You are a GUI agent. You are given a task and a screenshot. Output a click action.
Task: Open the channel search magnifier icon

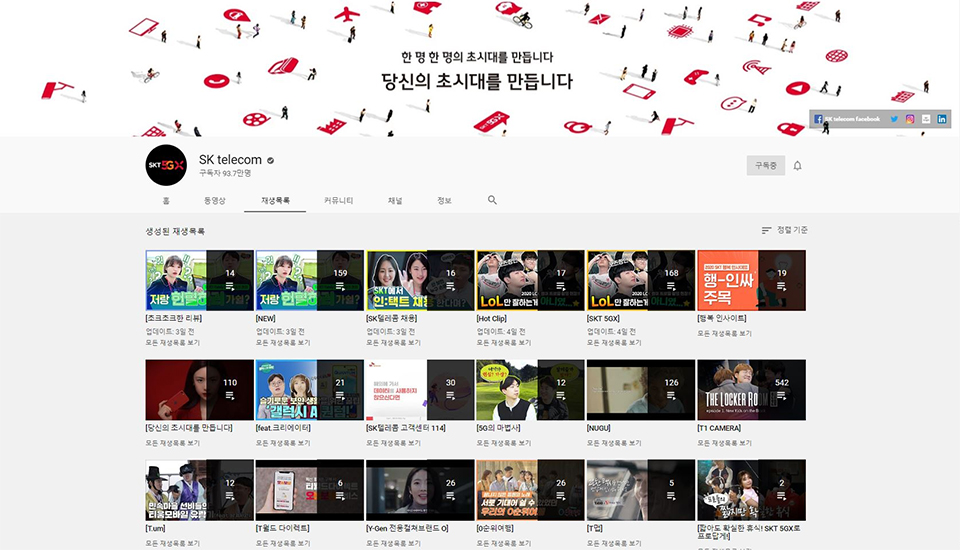pyautogui.click(x=492, y=200)
